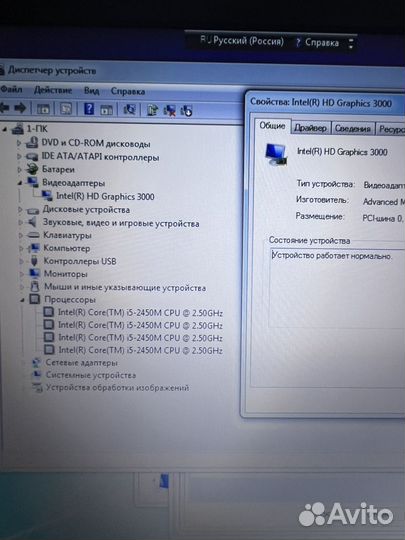The height and width of the screenshot is (540, 405).
Task: Switch to the Драйвер tab
Action: [311, 128]
